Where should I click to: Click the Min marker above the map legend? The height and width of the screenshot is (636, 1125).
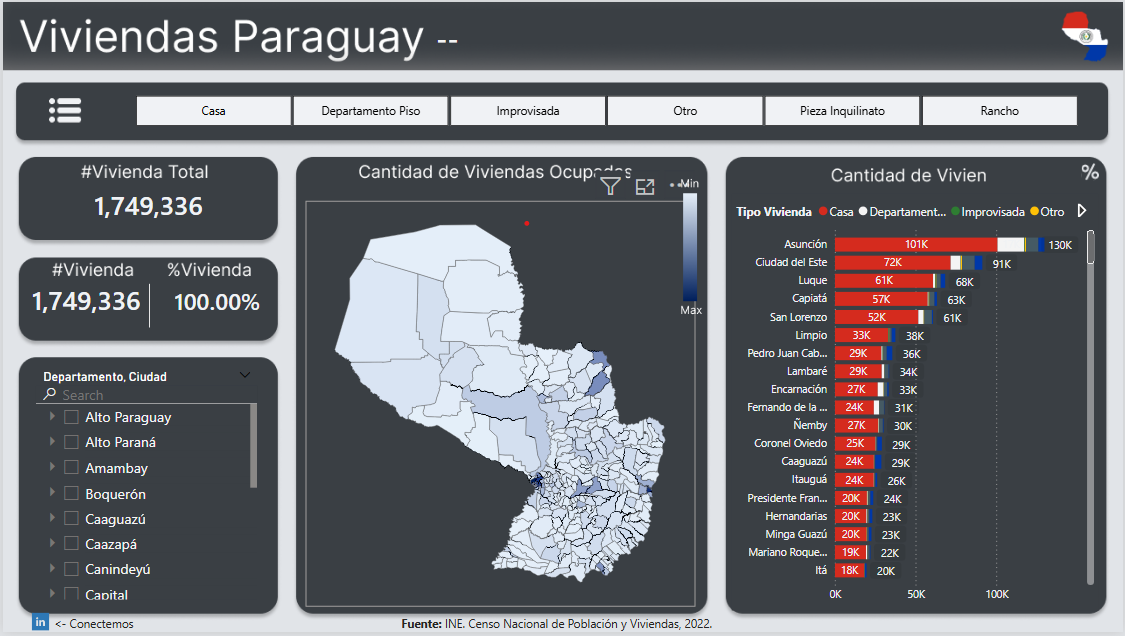[x=684, y=183]
